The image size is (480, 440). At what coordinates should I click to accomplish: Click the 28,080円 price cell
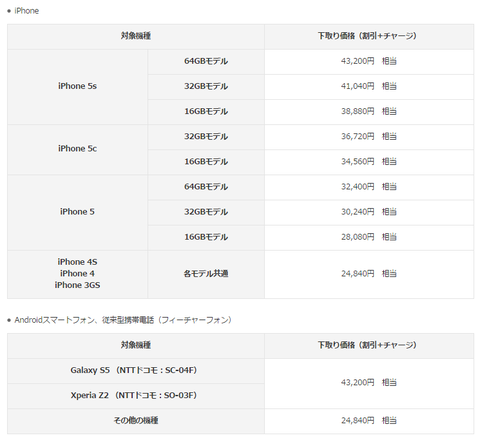pos(369,237)
